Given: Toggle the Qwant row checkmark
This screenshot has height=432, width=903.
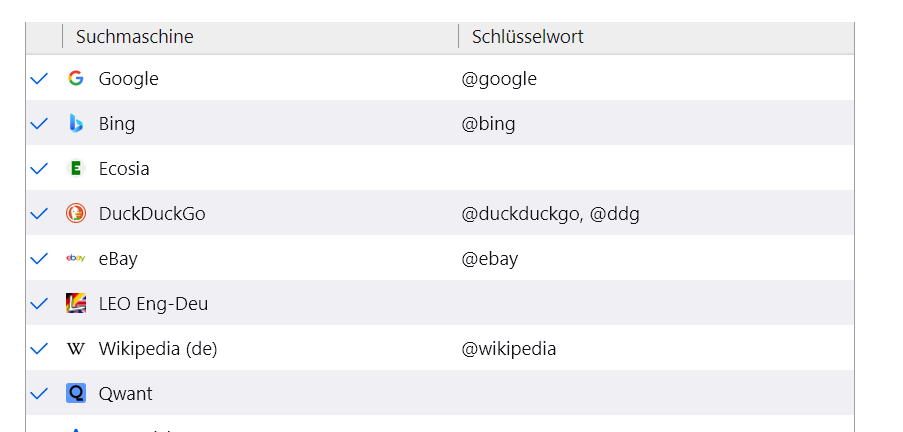Looking at the screenshot, I should [40, 393].
